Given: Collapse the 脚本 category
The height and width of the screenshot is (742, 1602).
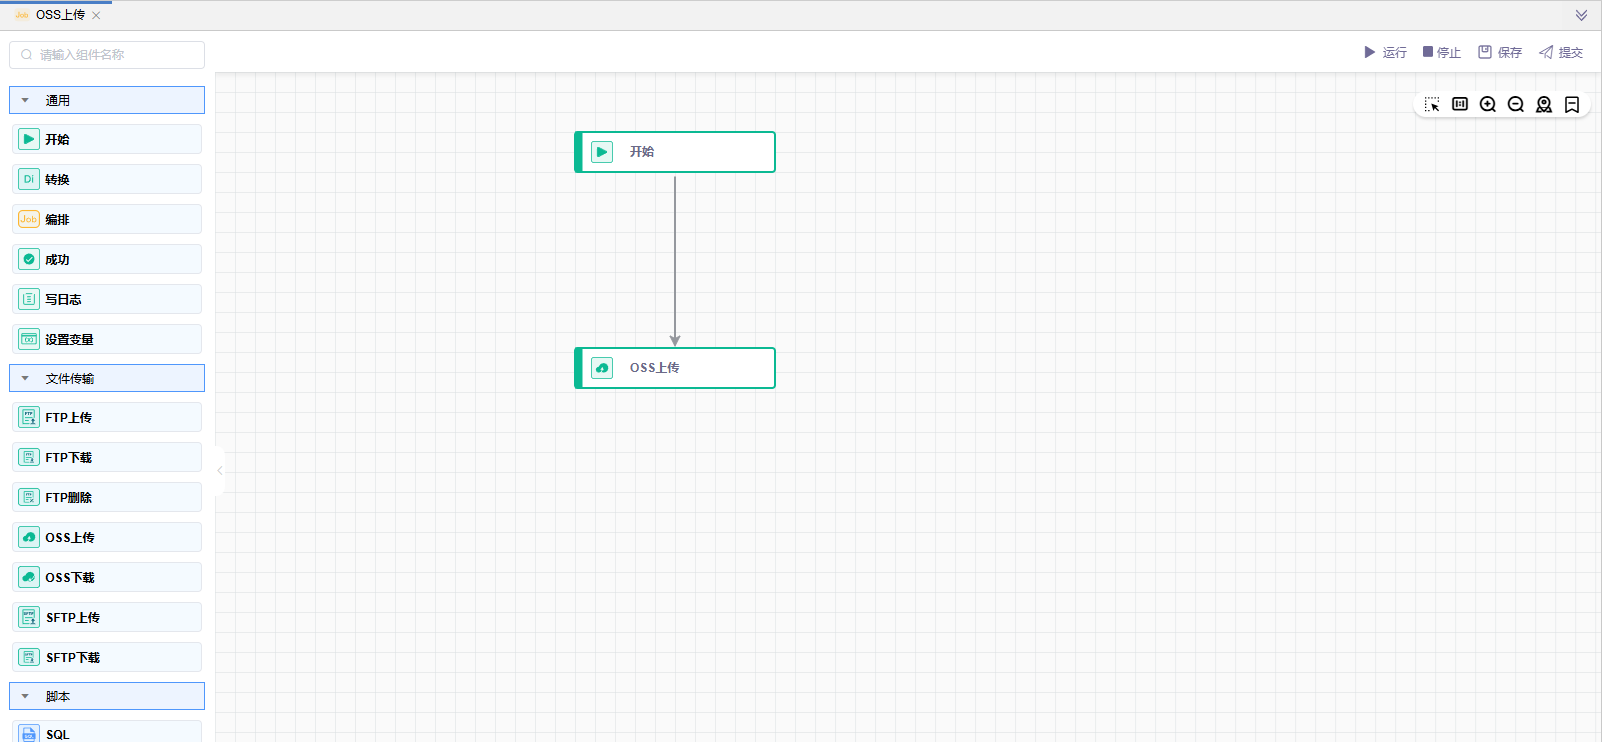Looking at the screenshot, I should tap(26, 697).
